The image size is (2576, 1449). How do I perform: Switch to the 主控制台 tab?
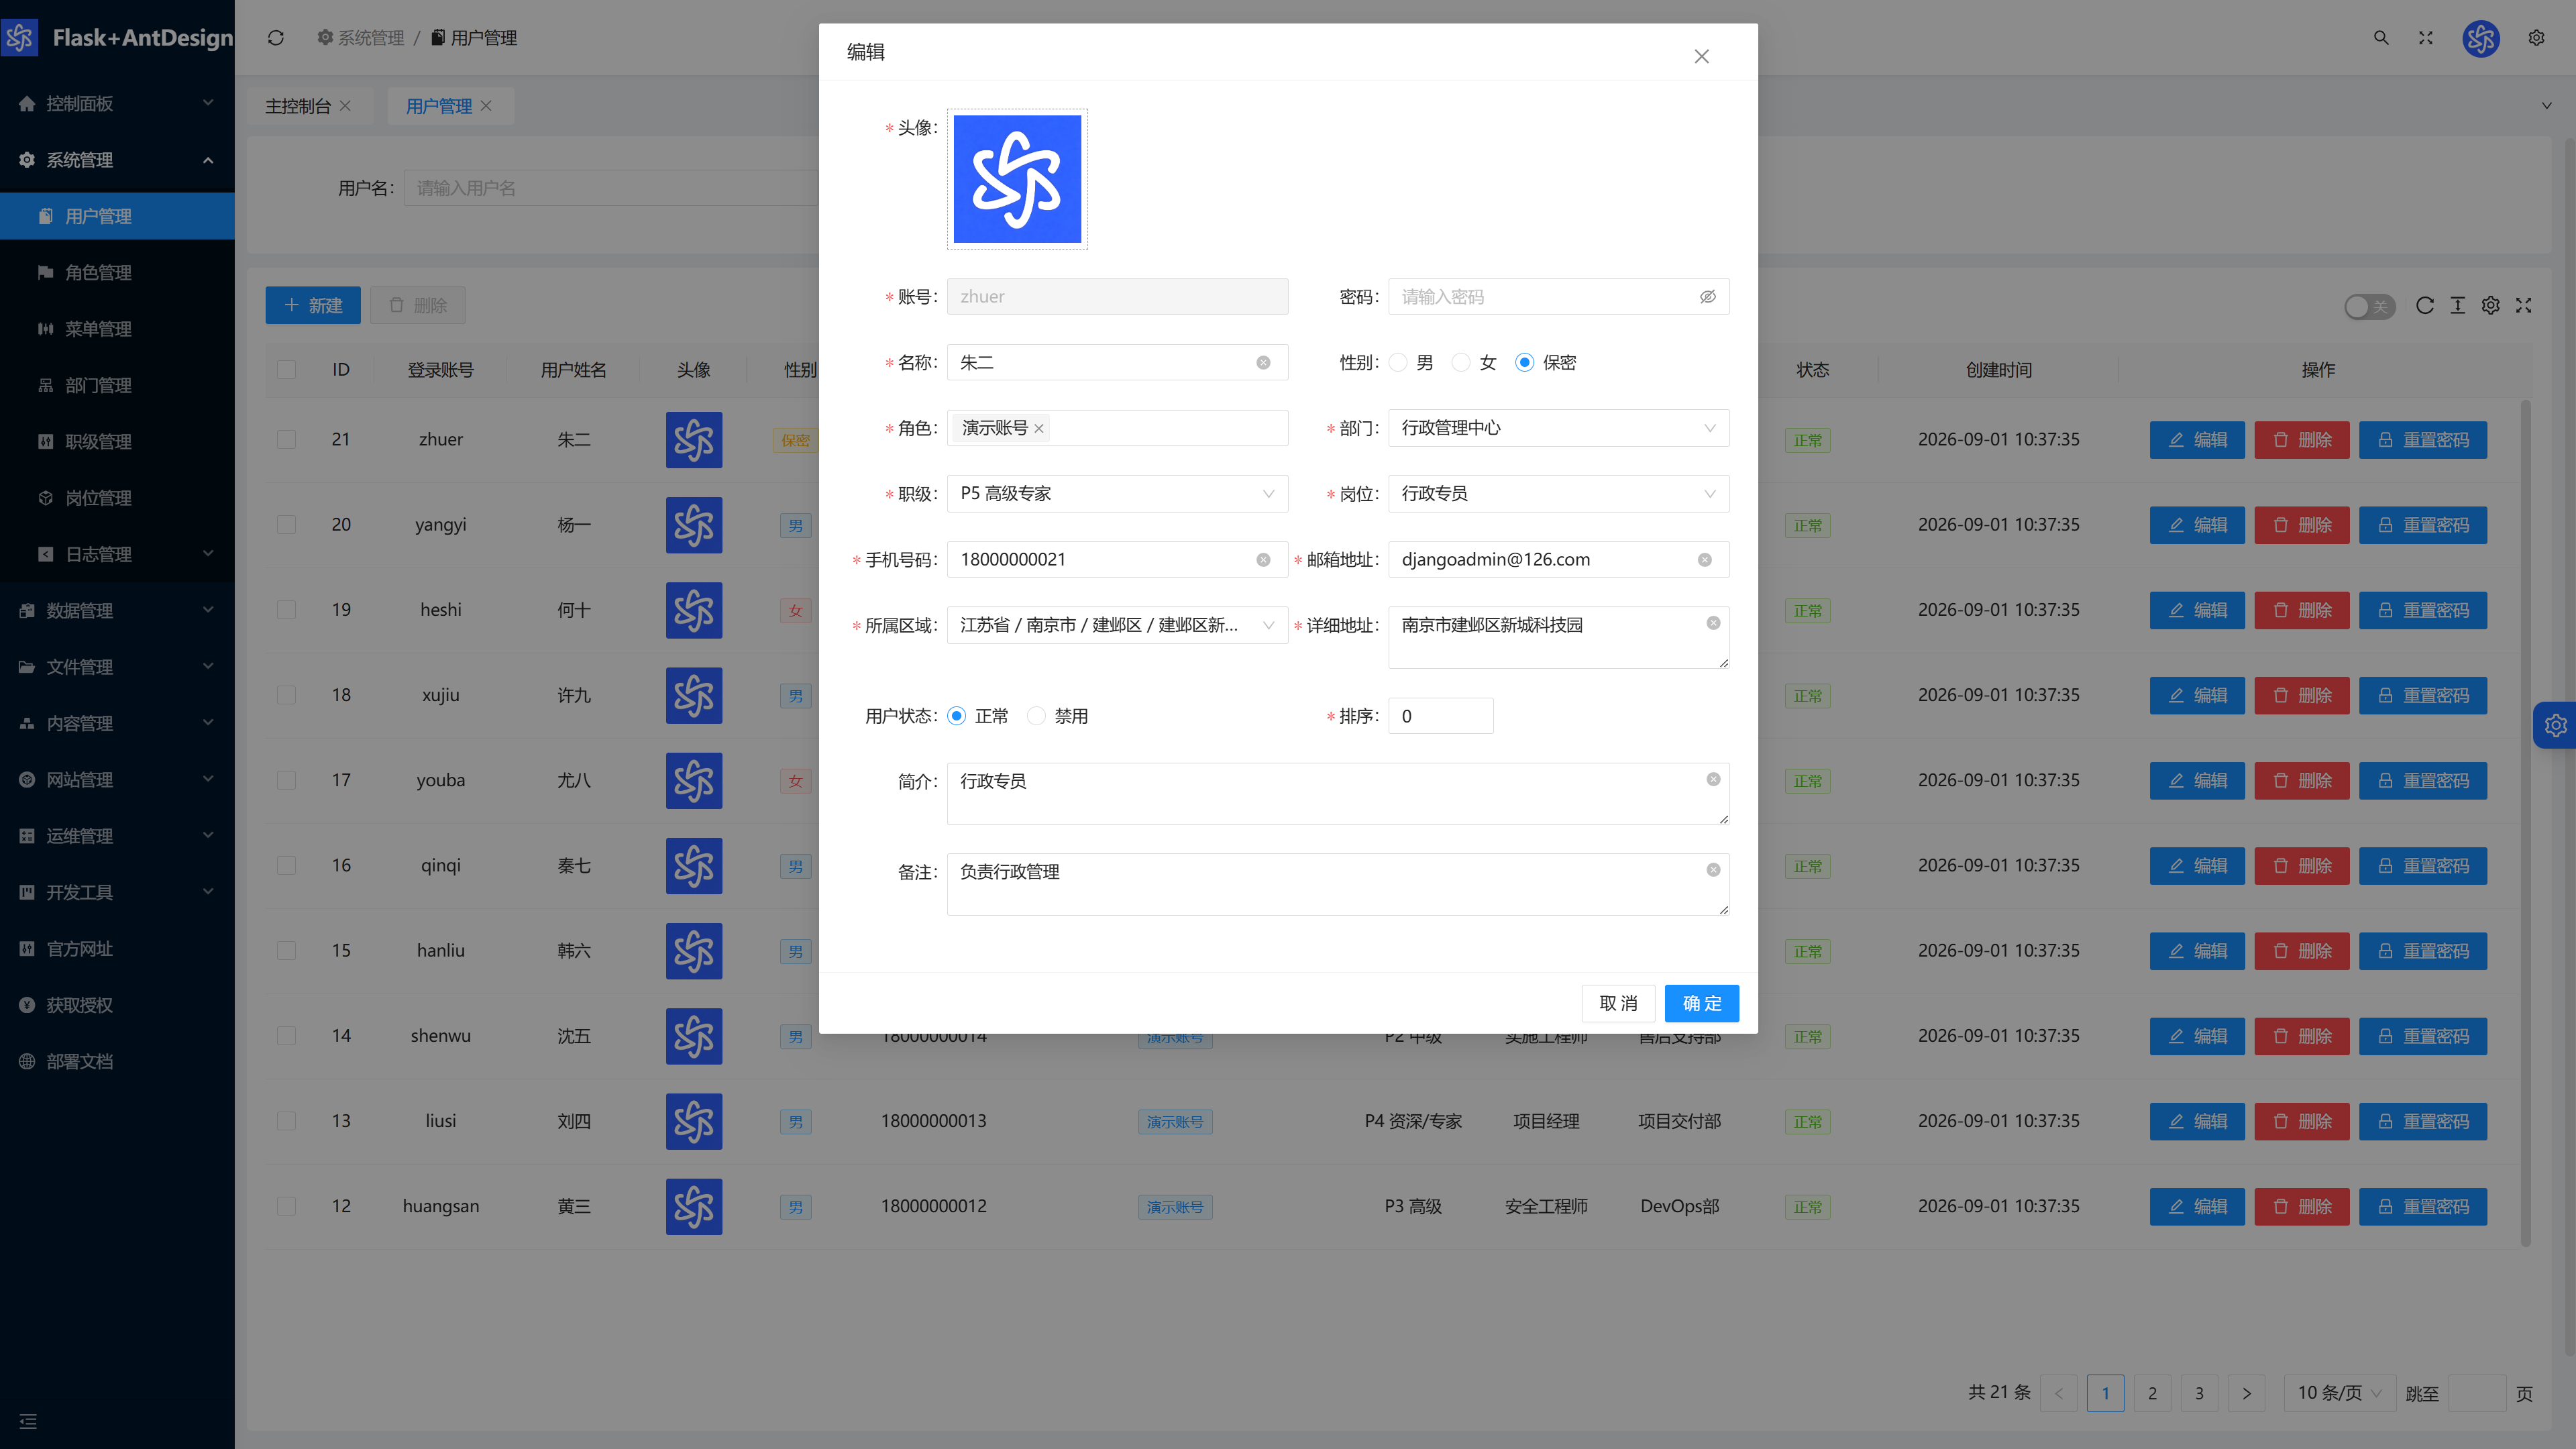click(297, 106)
